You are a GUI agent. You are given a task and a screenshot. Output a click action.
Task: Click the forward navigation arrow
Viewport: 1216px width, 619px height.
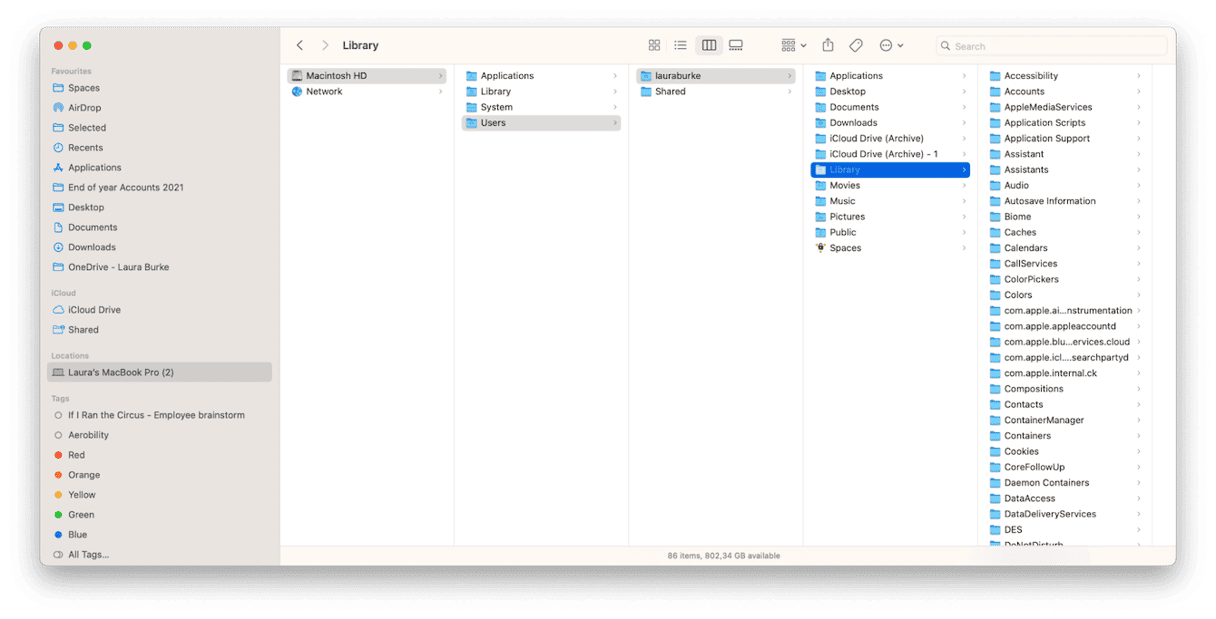pyautogui.click(x=325, y=45)
